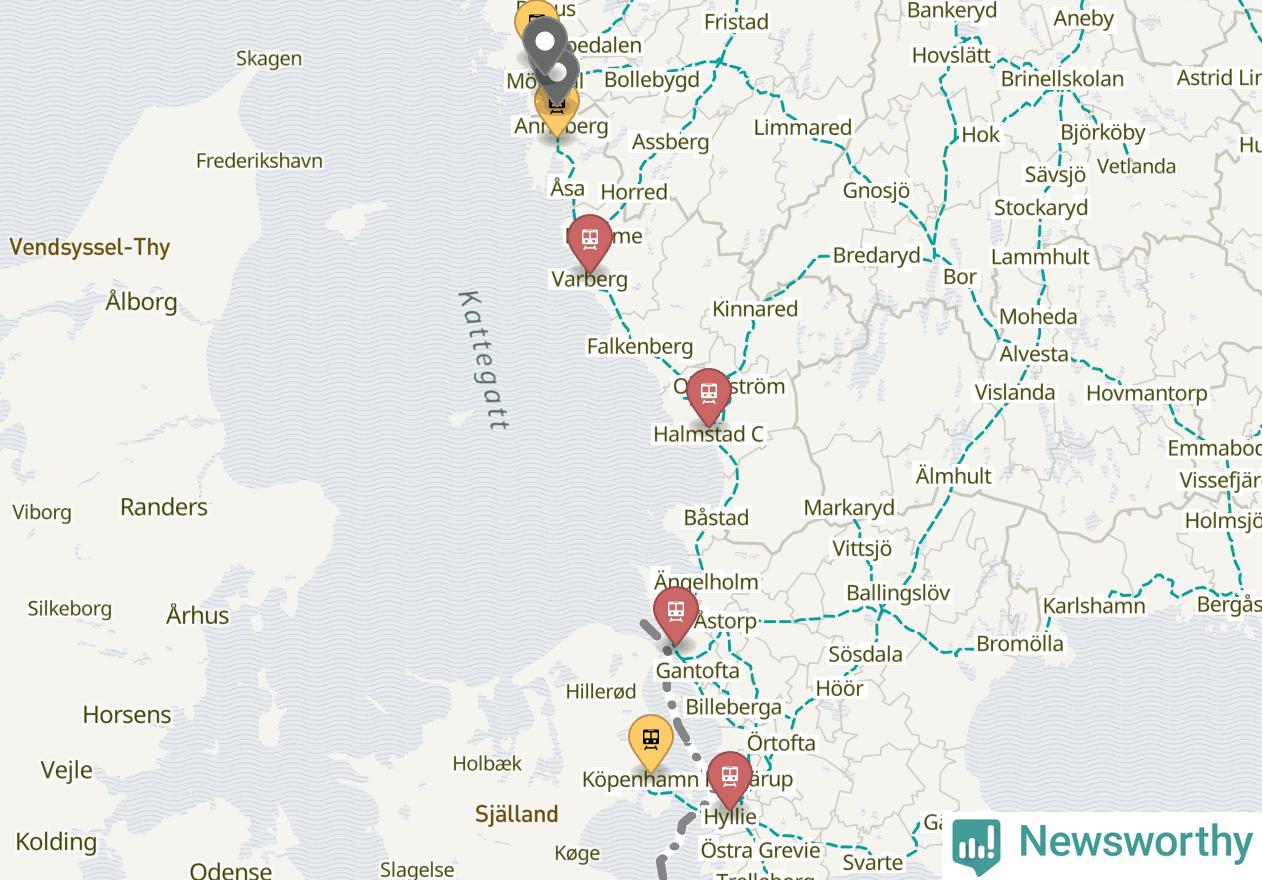Click the Älmhult town label
Screen dimensions: 1262x880
pyautogui.click(x=954, y=476)
